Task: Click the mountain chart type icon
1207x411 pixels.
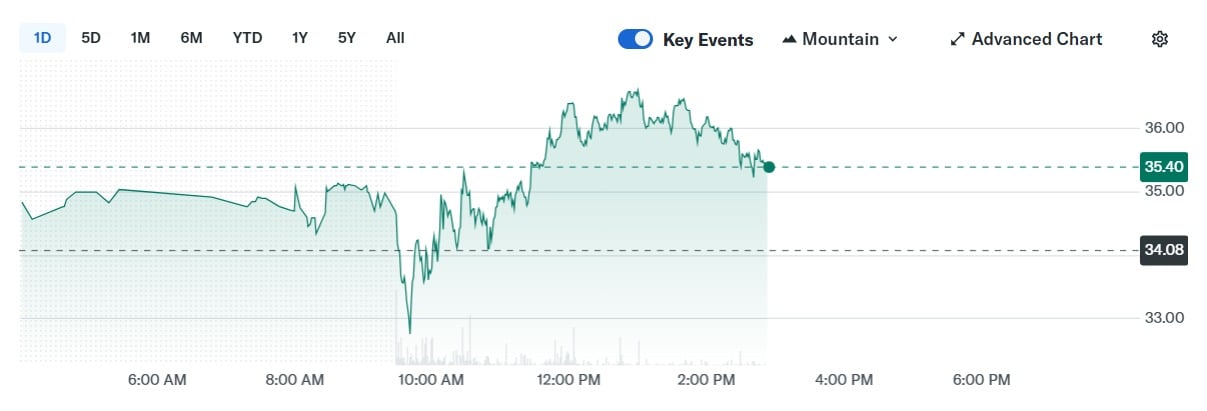Action: (789, 39)
